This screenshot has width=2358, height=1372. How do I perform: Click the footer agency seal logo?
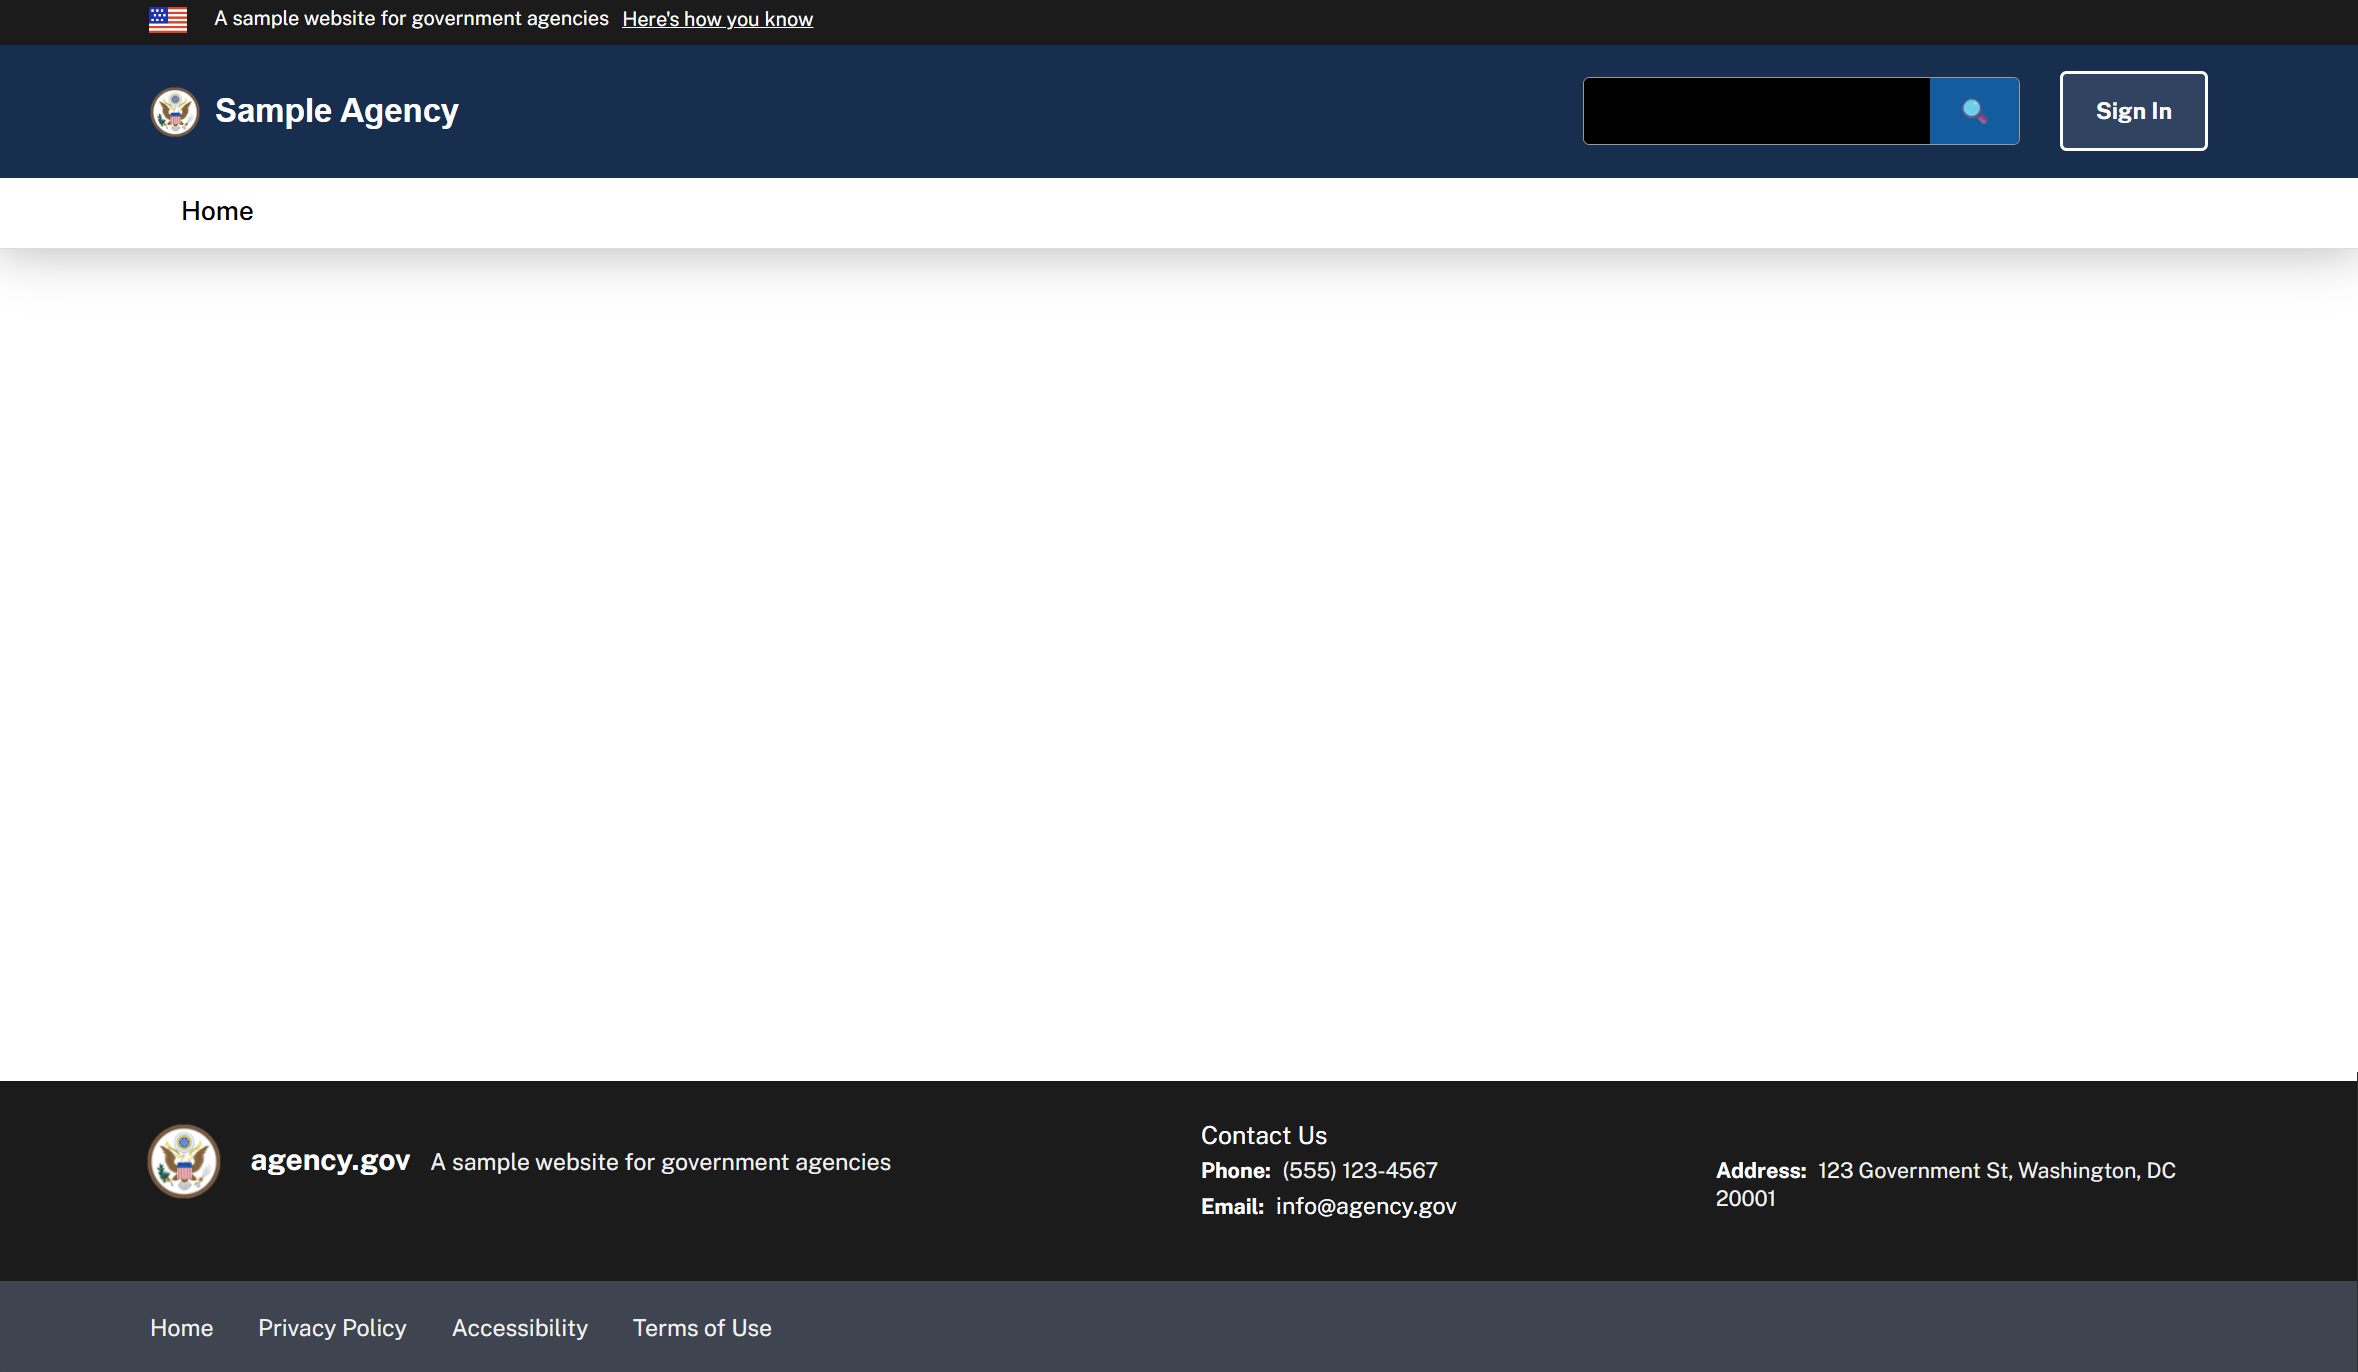click(184, 1161)
